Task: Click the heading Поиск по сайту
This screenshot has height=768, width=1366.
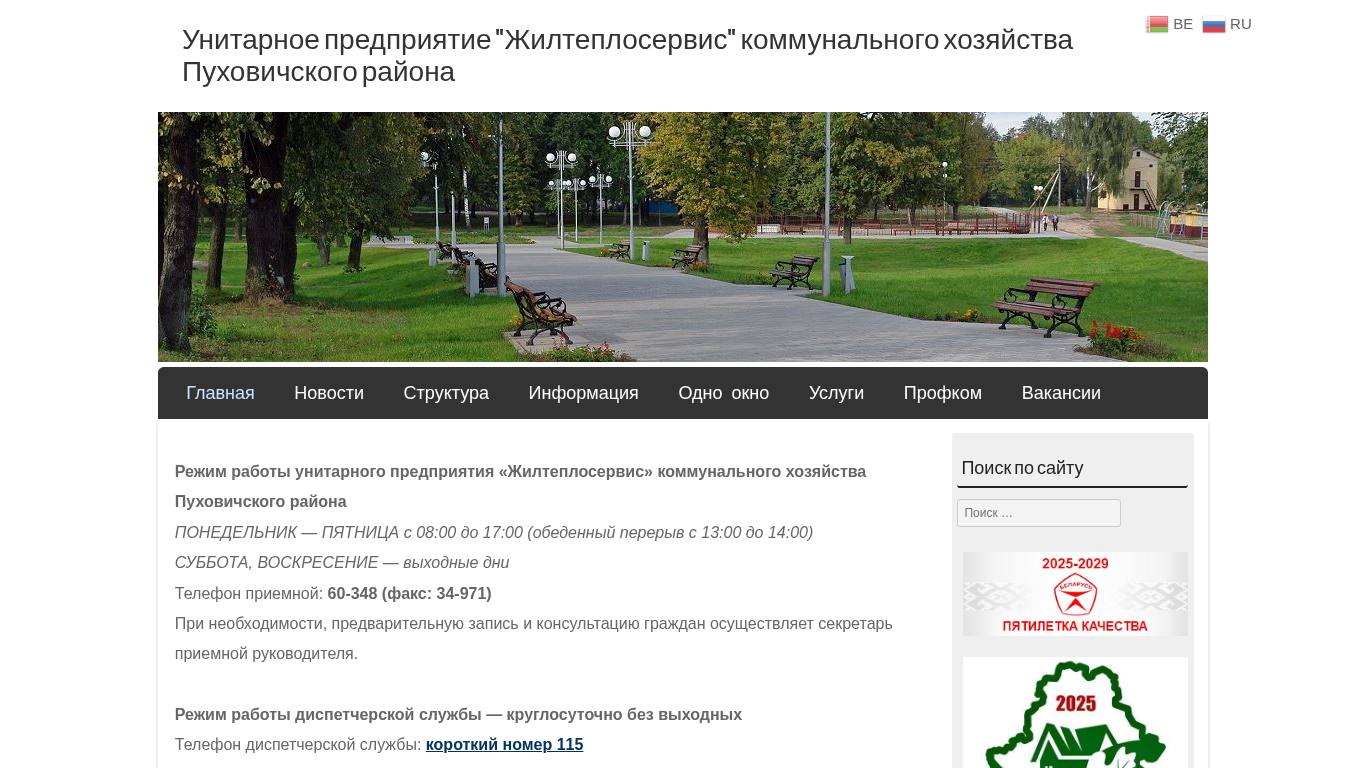Action: tap(1022, 468)
